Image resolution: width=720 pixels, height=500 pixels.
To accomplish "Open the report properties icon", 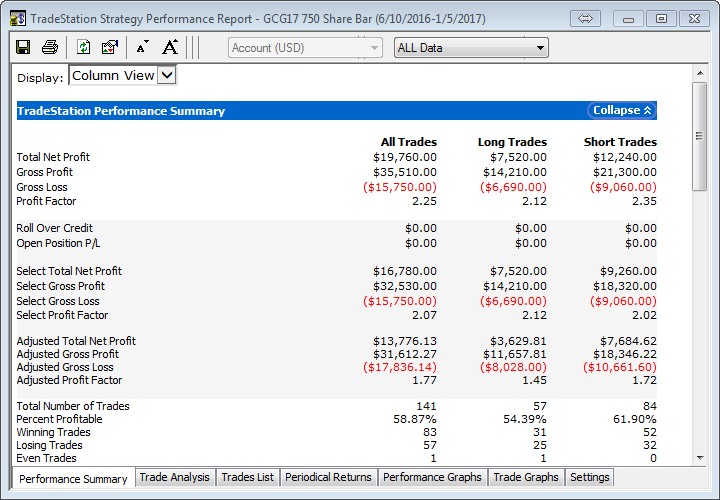I will pyautogui.click(x=109, y=47).
